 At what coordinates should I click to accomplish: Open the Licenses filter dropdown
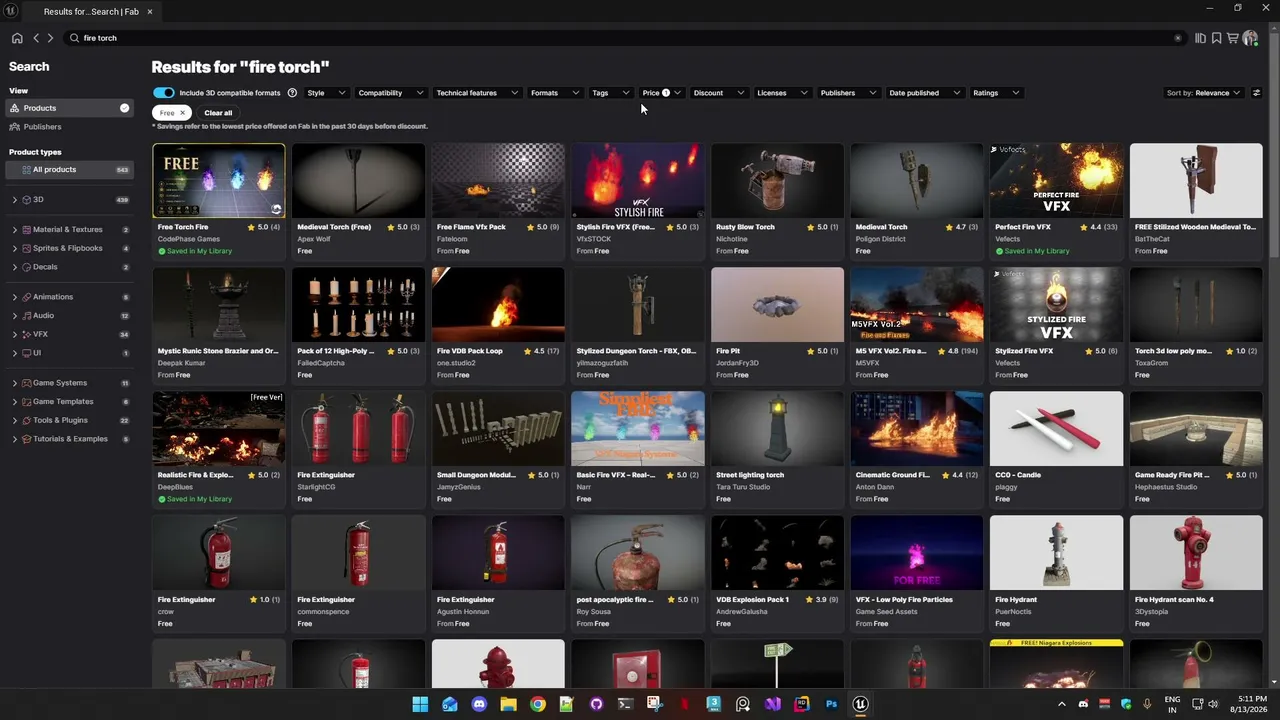coord(782,93)
